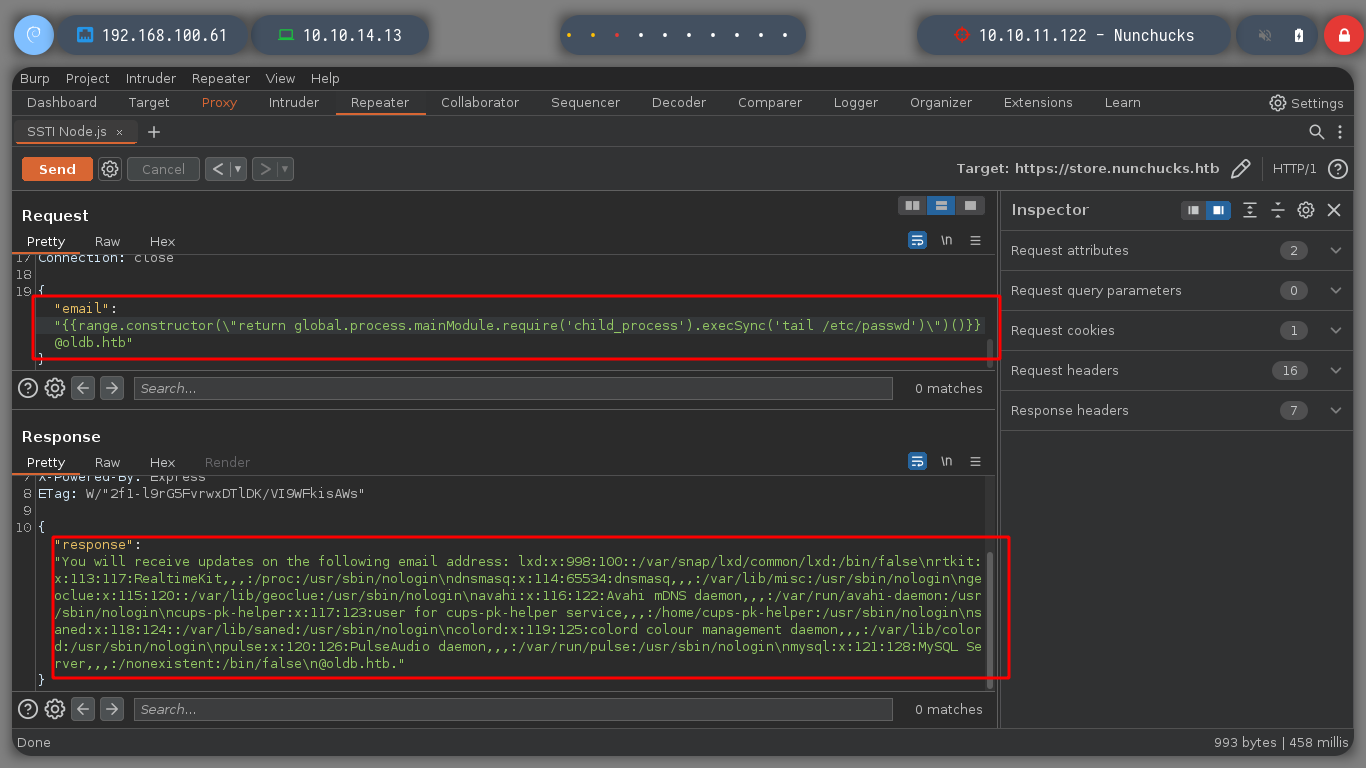Open Inspector settings gear

tap(1306, 210)
